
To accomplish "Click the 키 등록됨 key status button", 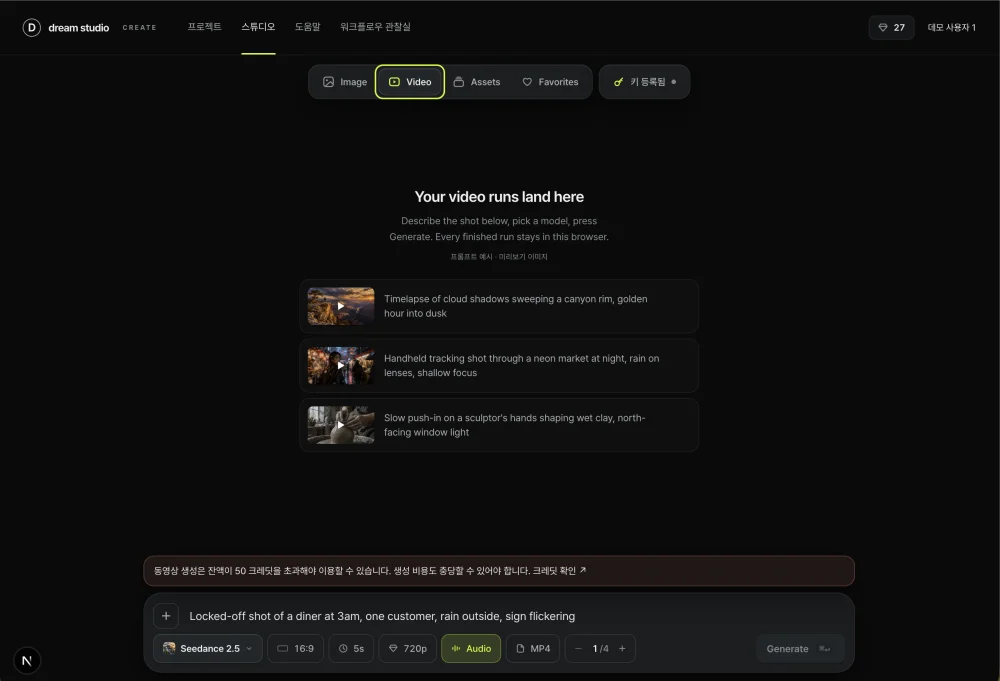I will click(644, 82).
